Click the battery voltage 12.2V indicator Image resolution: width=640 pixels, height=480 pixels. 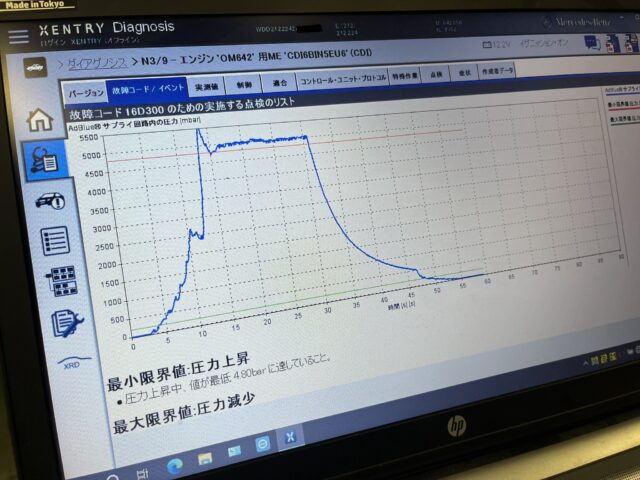pos(496,44)
